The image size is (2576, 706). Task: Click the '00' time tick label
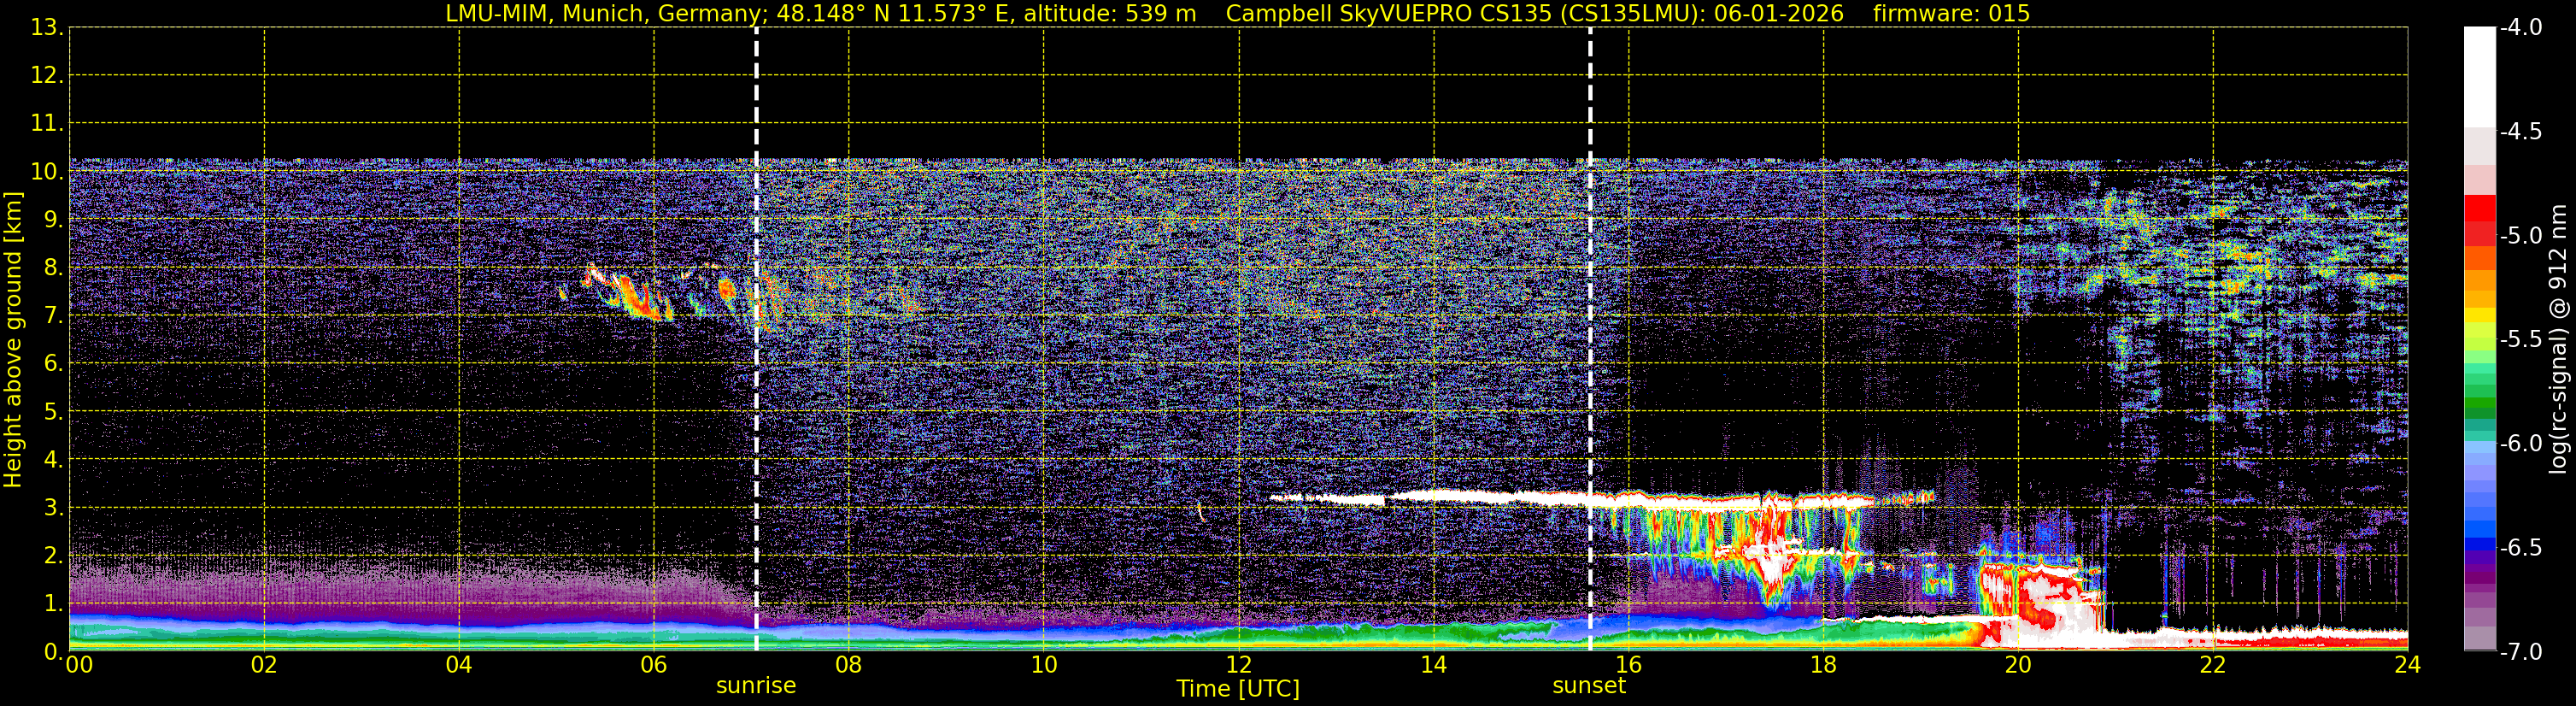(79, 665)
